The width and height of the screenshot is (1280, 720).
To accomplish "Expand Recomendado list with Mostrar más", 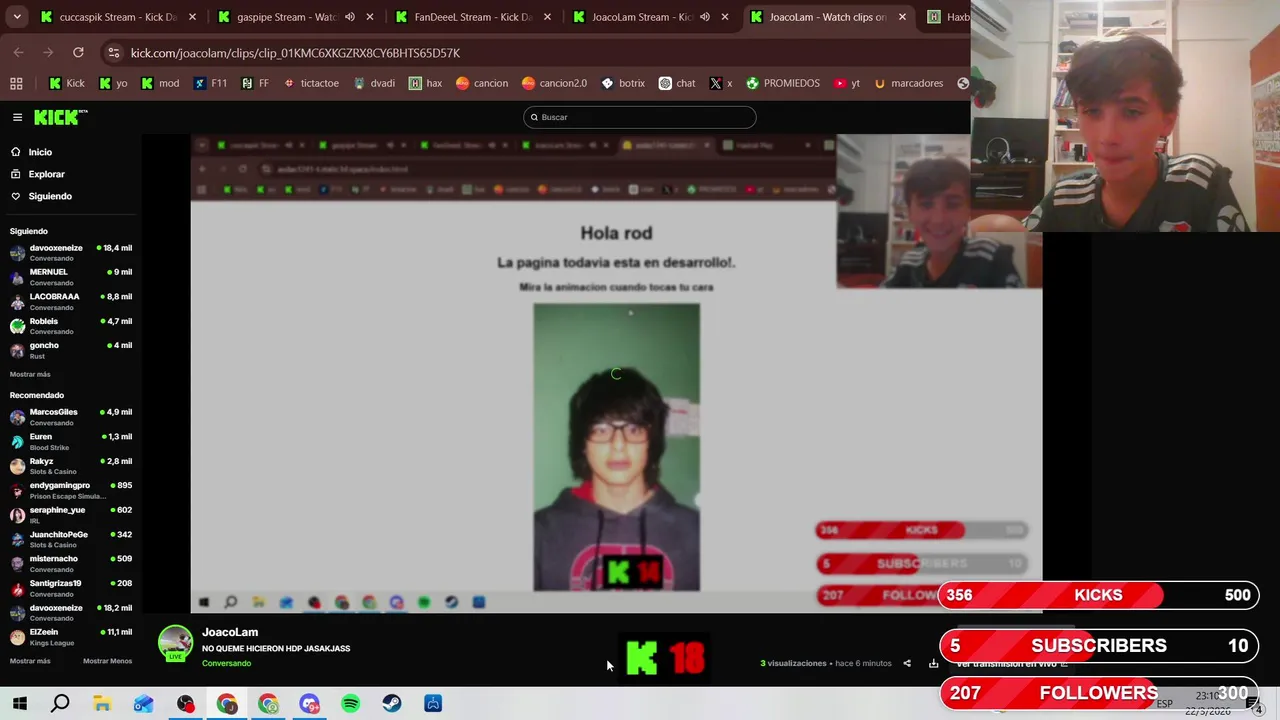I will 30,661.
